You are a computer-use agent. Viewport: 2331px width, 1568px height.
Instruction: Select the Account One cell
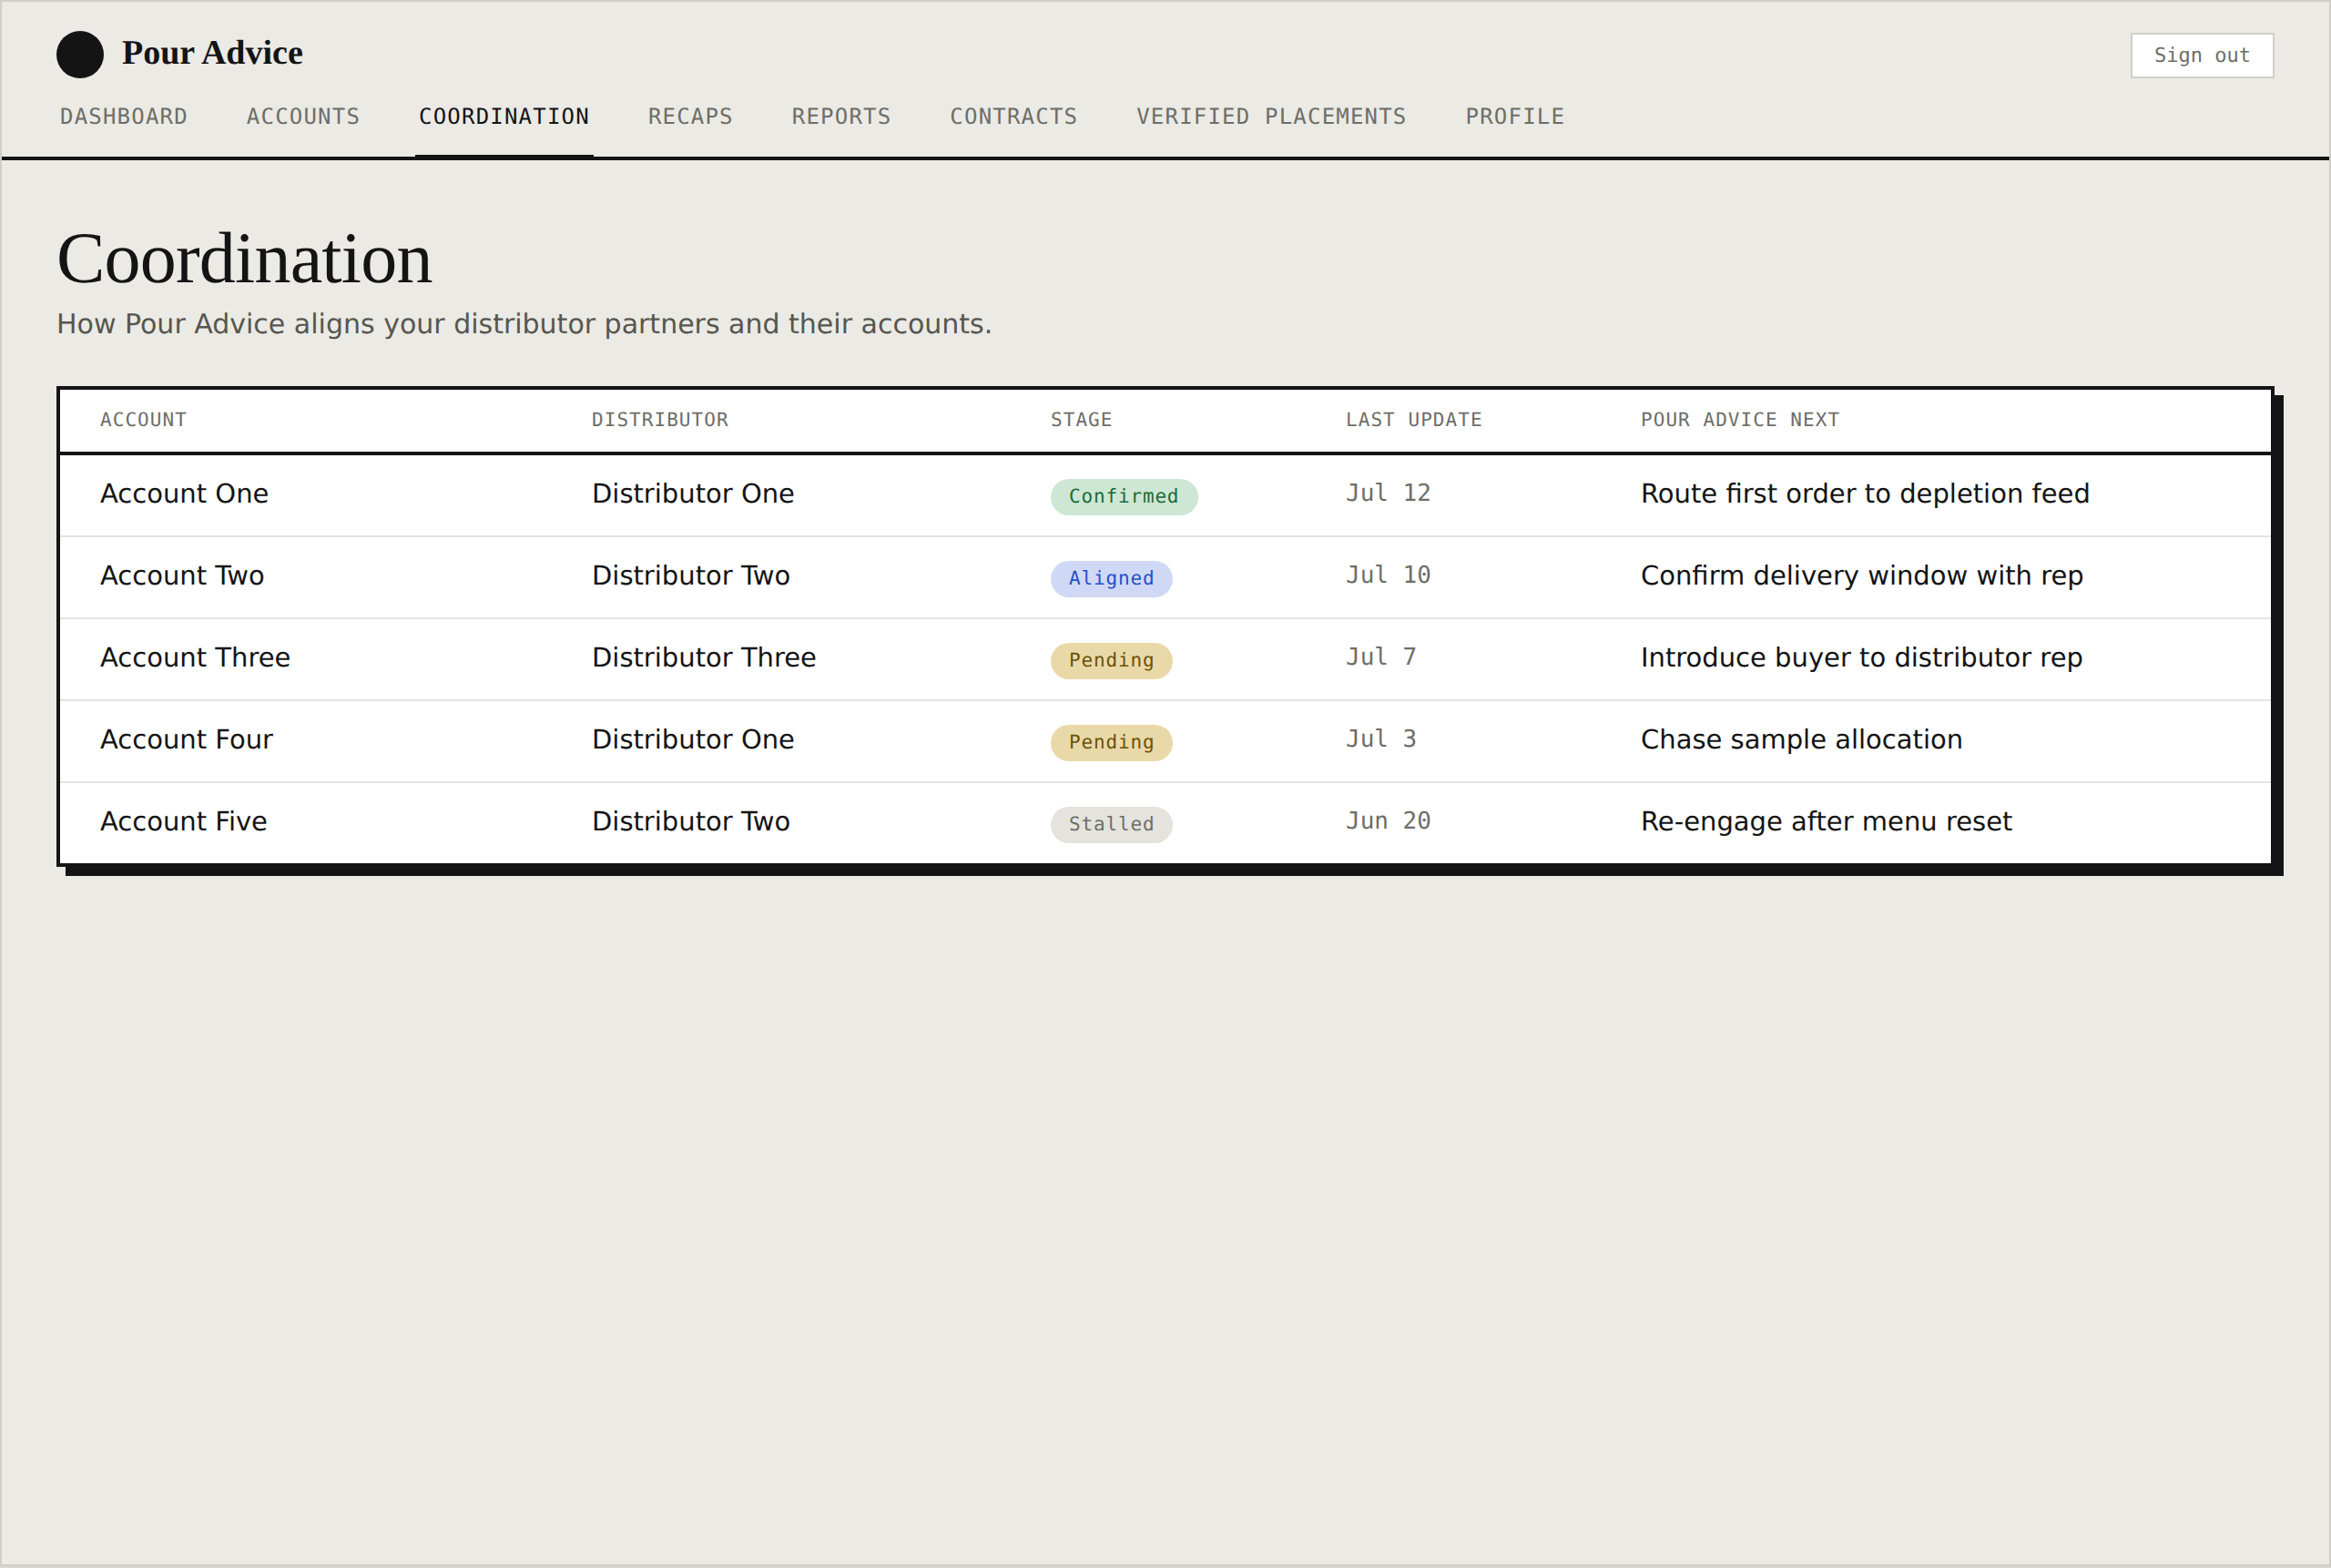184,494
